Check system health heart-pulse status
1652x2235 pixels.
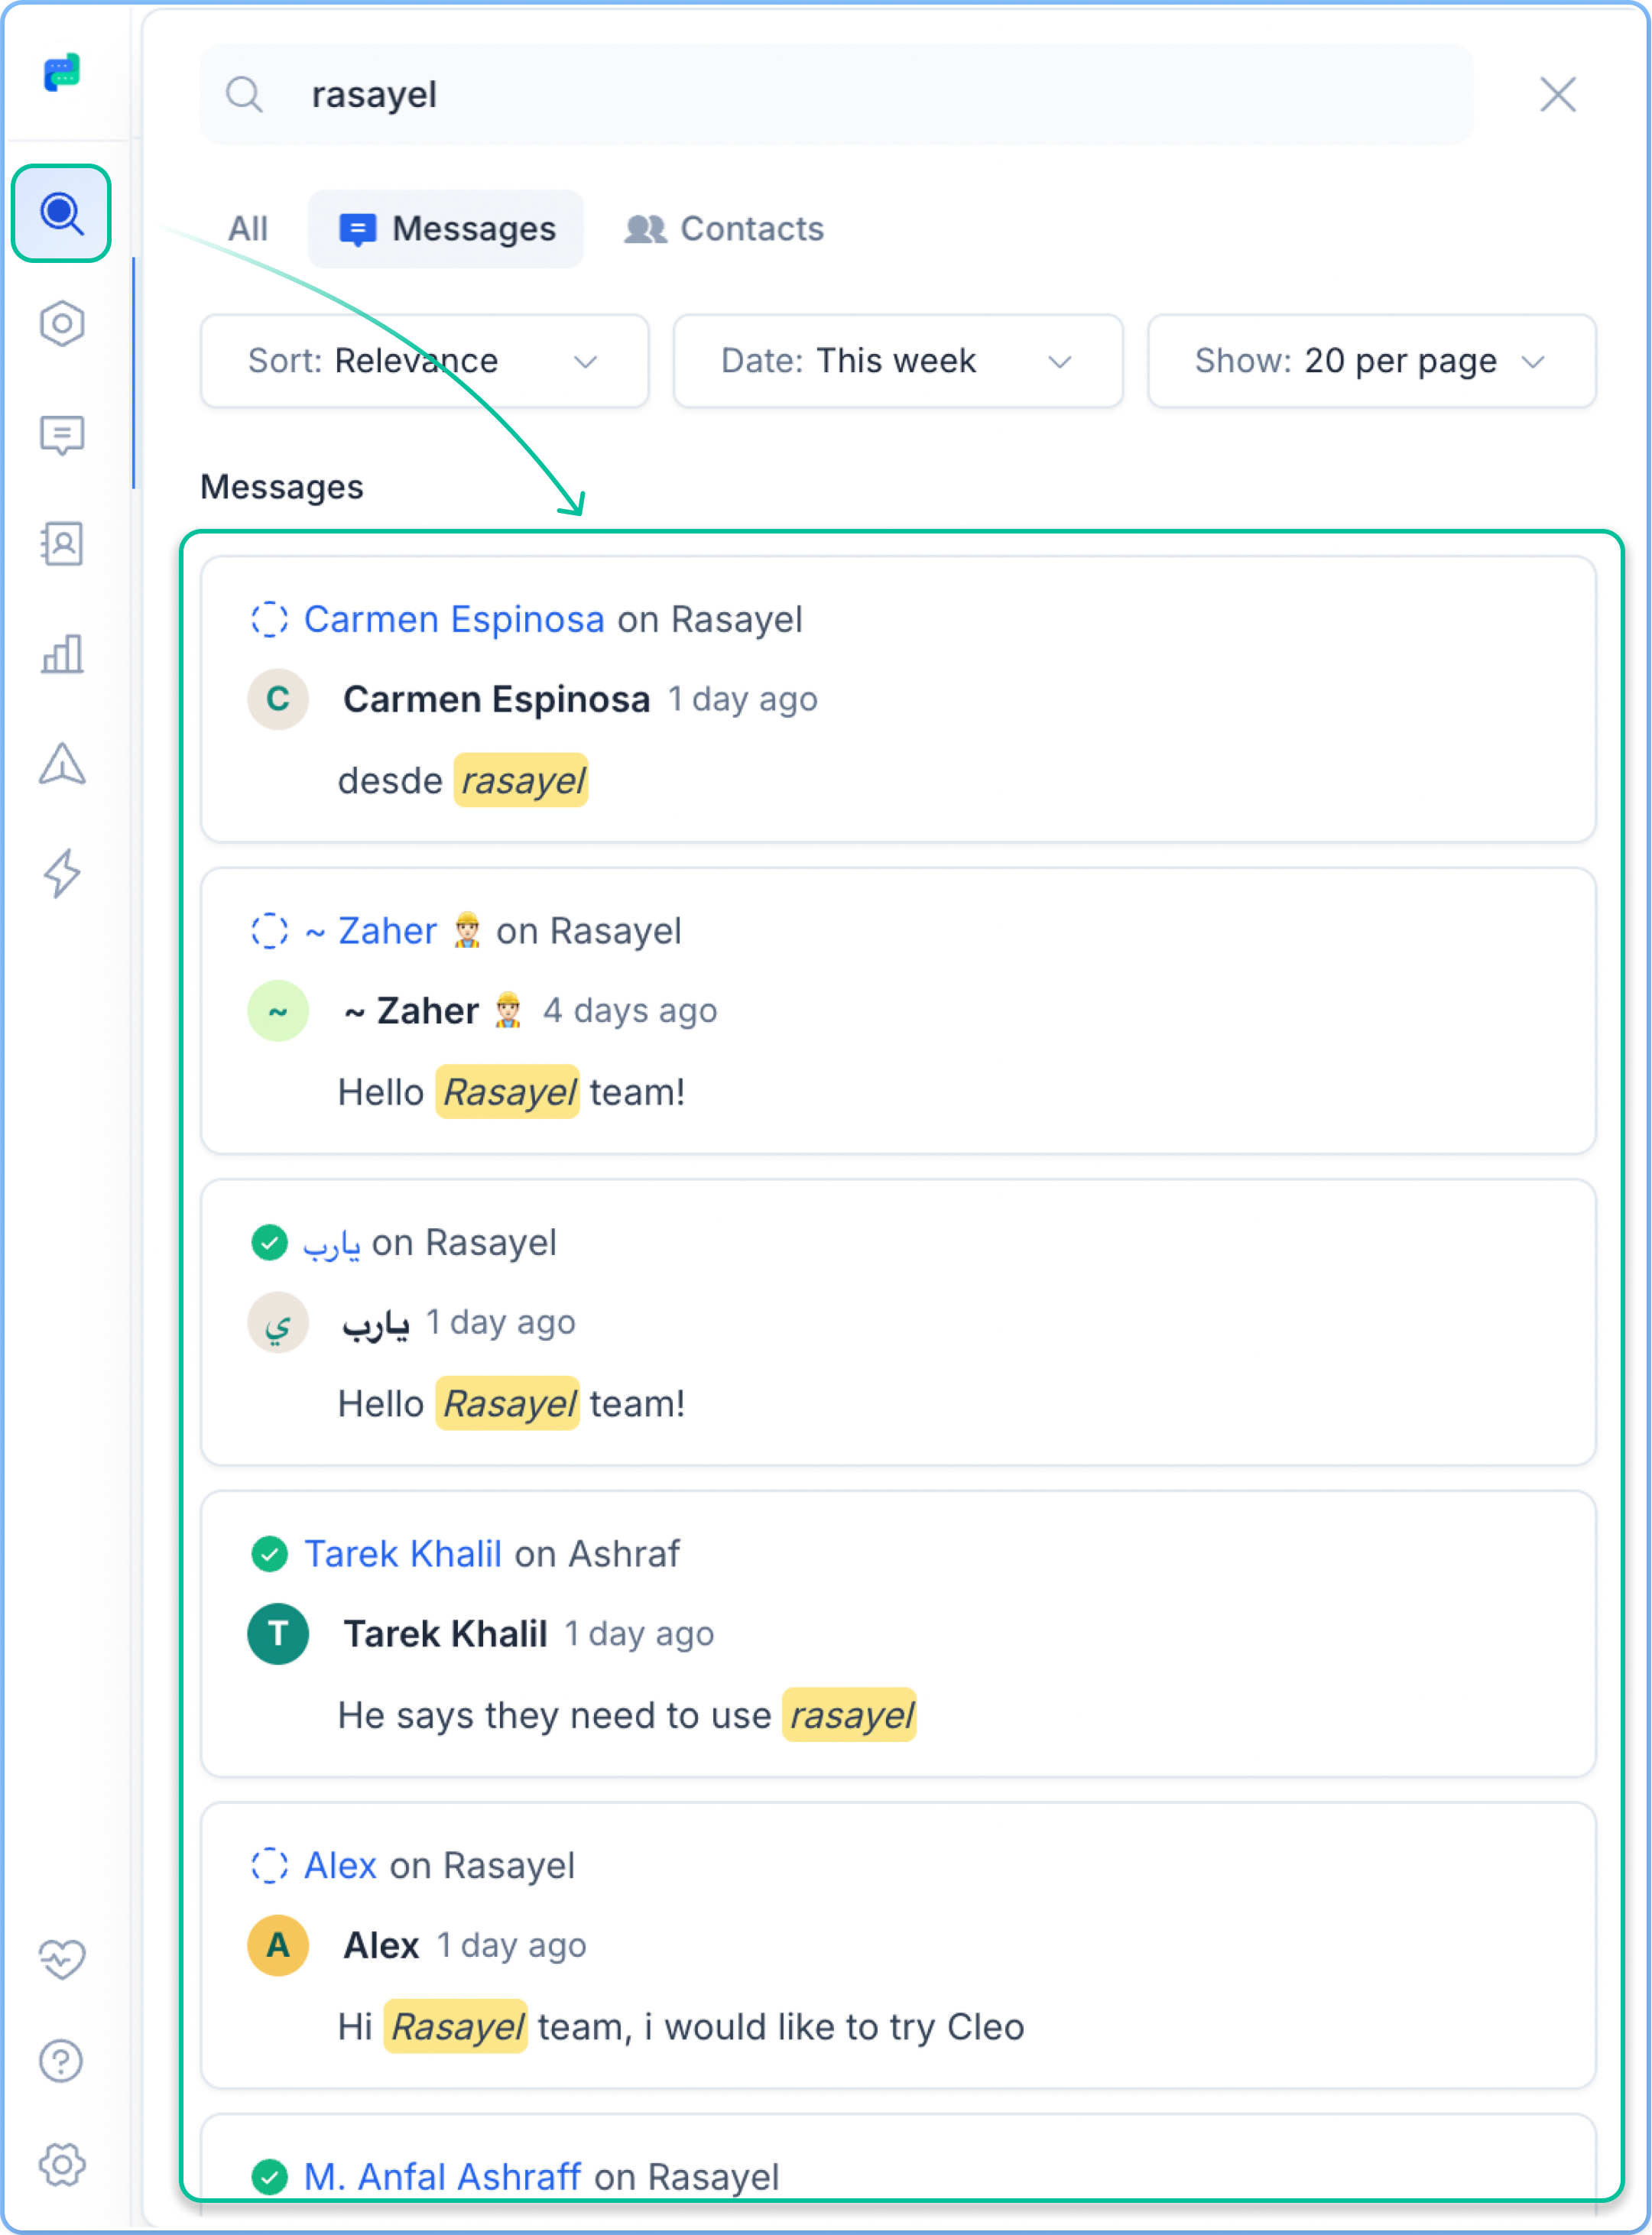point(62,1958)
